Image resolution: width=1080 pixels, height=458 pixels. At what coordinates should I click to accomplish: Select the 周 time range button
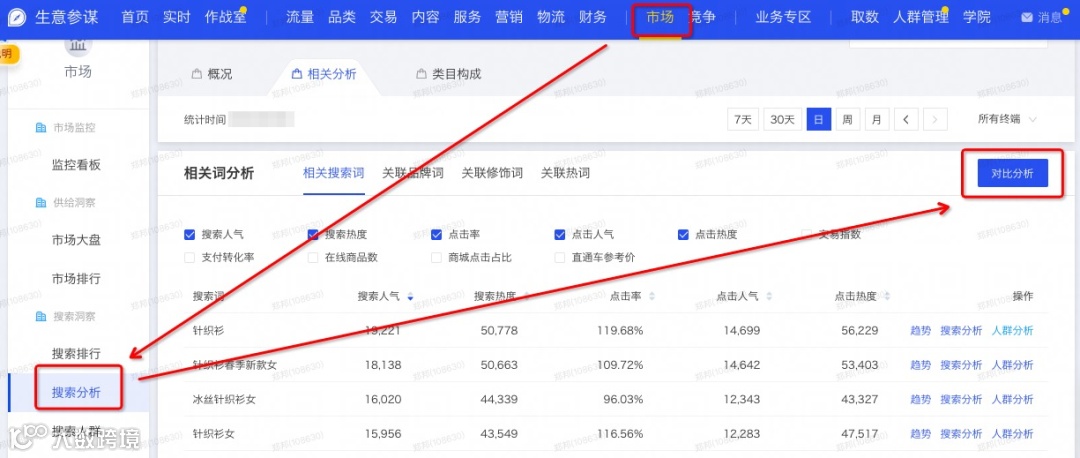click(848, 119)
